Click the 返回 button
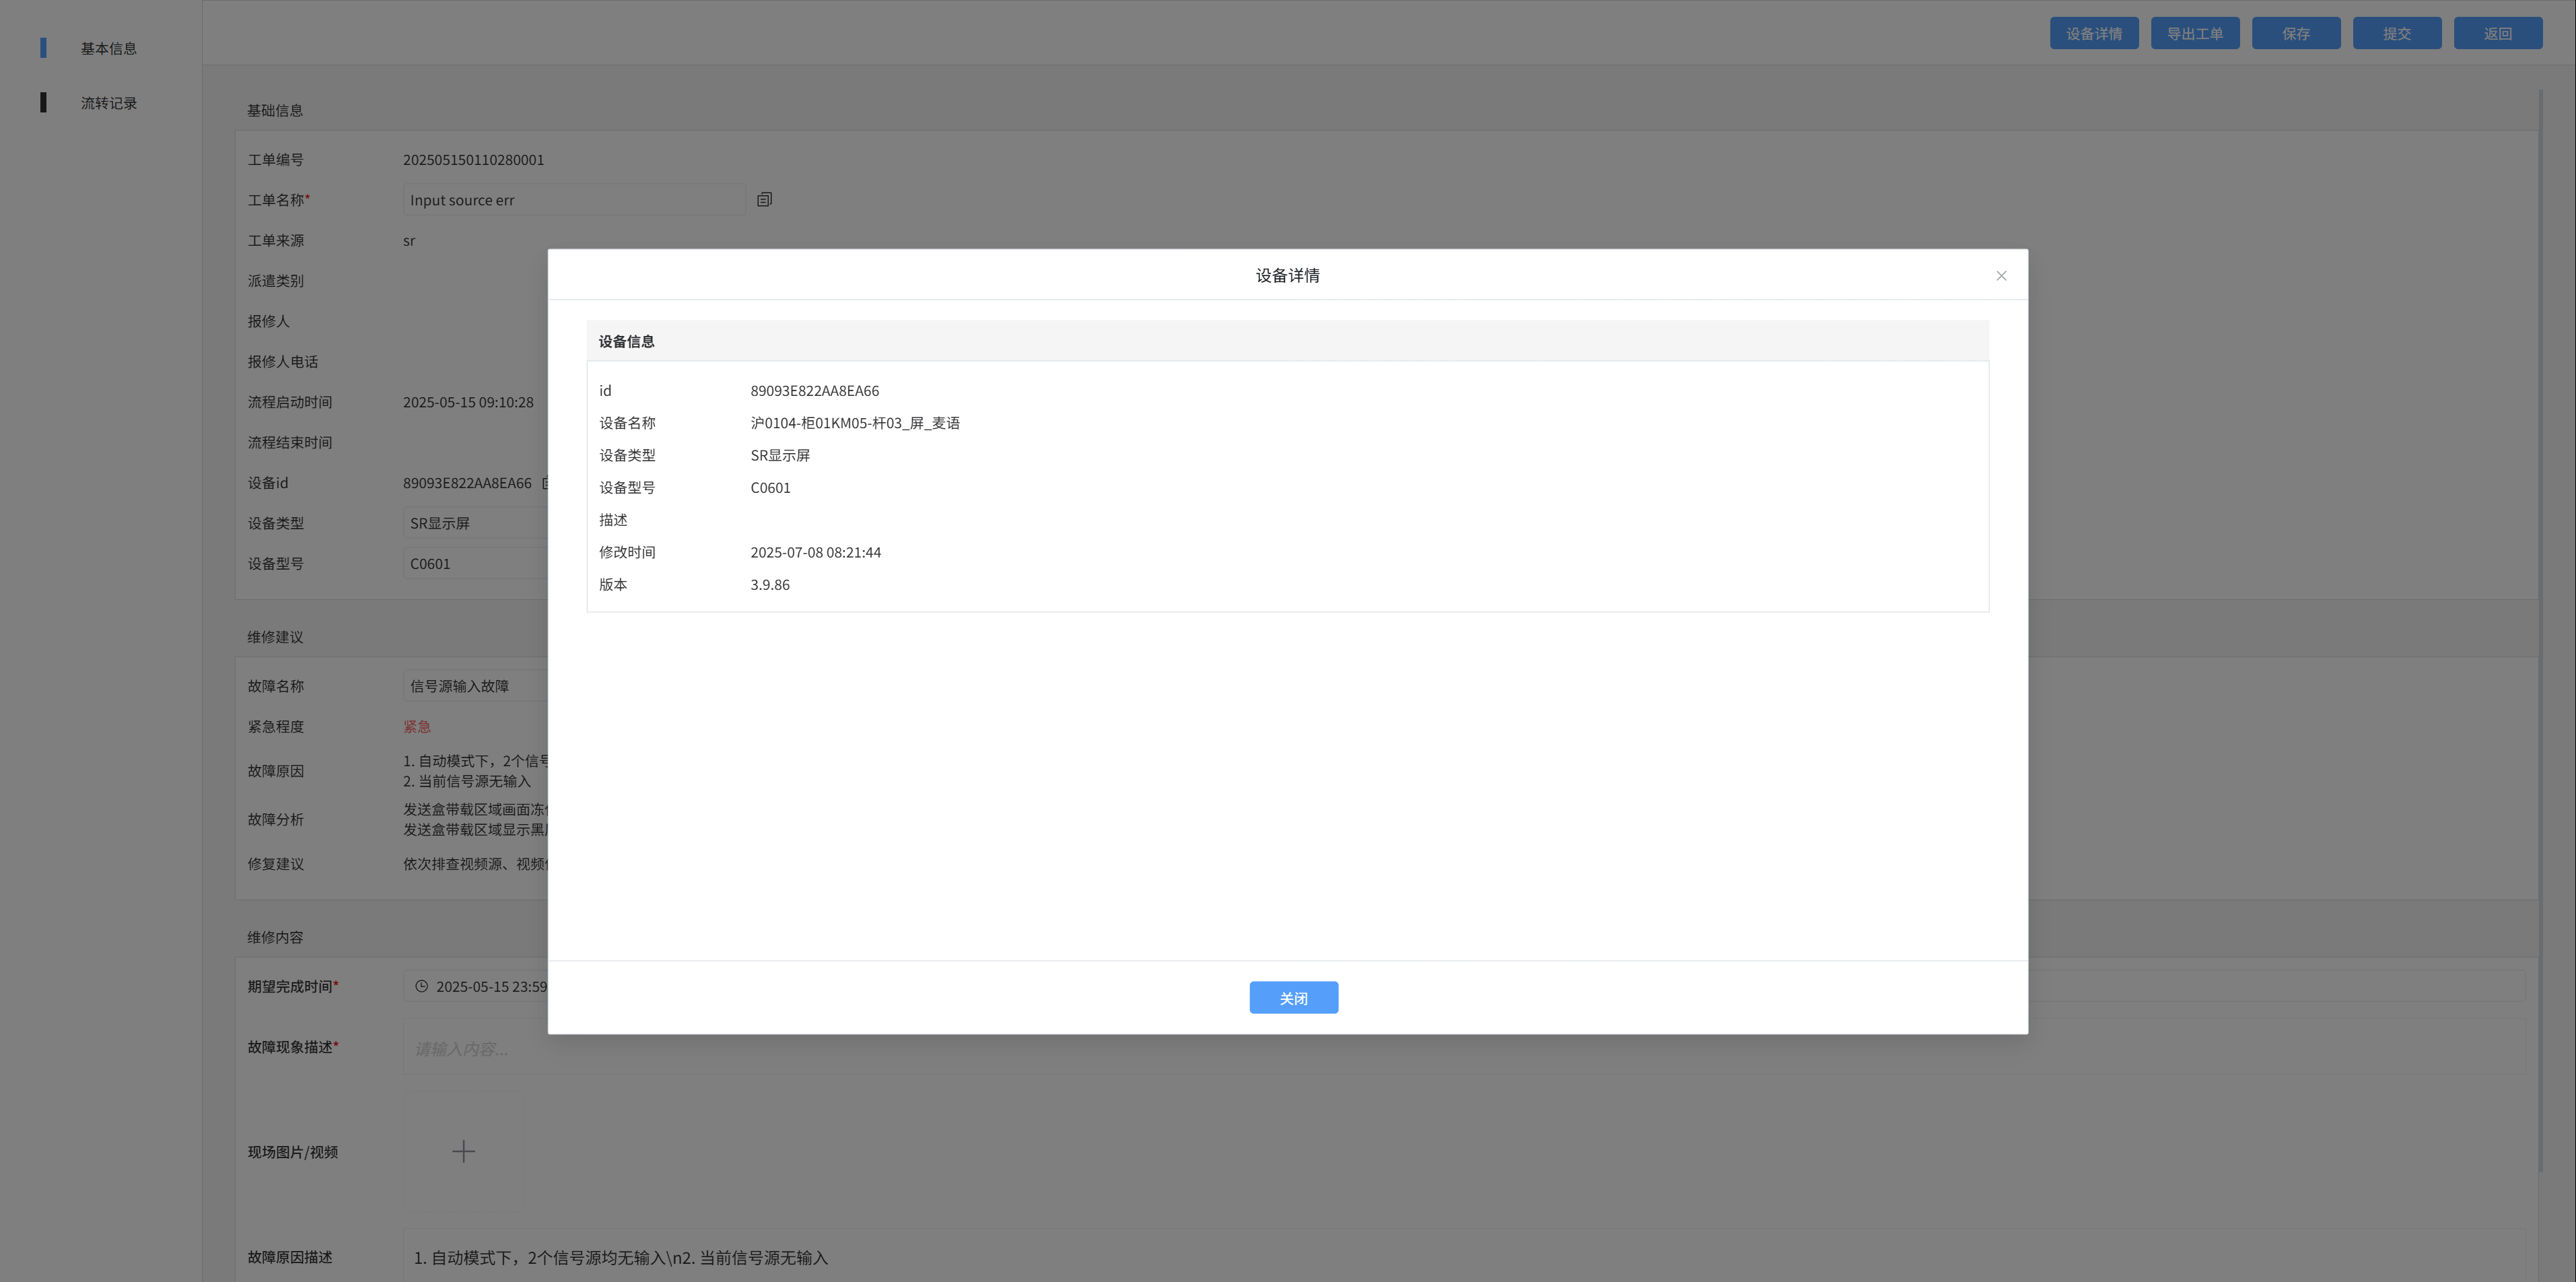Screen dimensions: 2576x1282 click(x=2498, y=33)
